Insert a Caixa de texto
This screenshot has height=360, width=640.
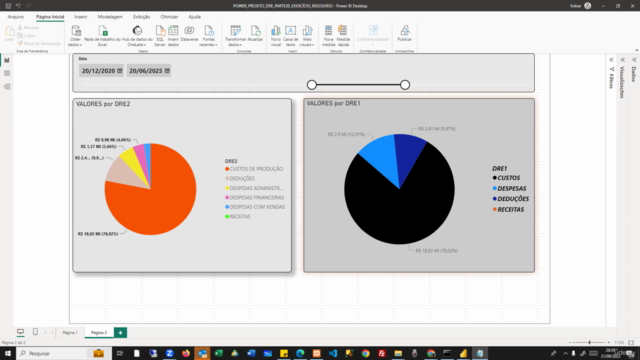pyautogui.click(x=291, y=36)
